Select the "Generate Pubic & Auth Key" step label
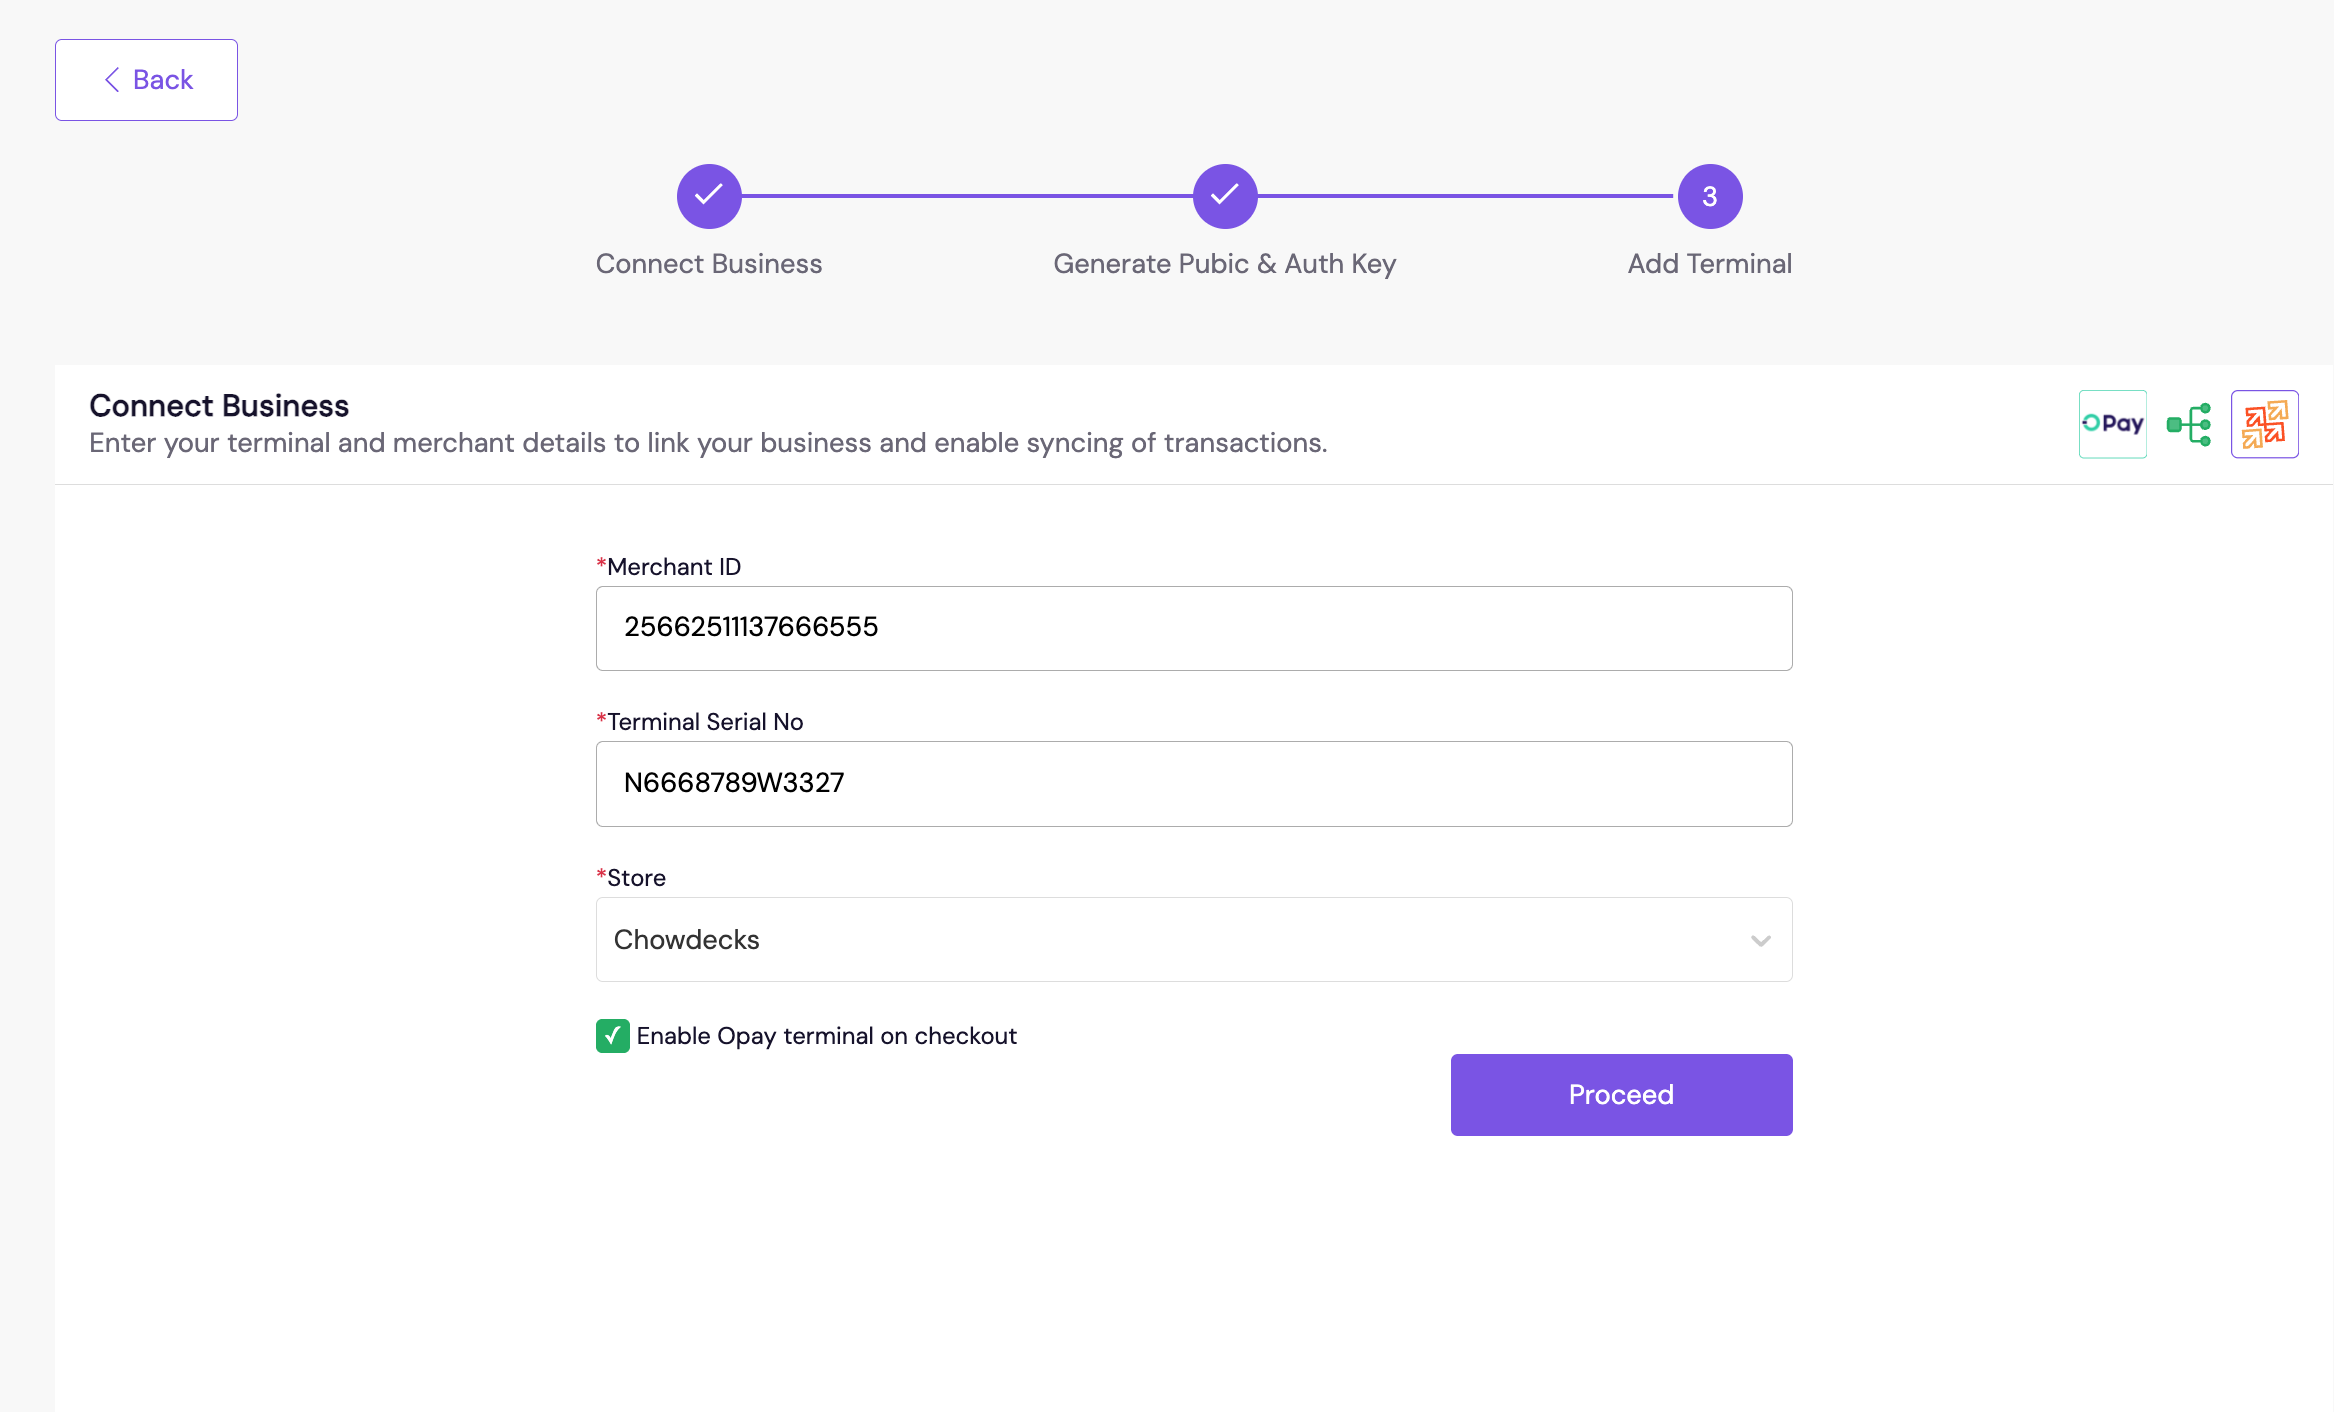Screen dimensions: 2334x1412 click(x=1224, y=264)
